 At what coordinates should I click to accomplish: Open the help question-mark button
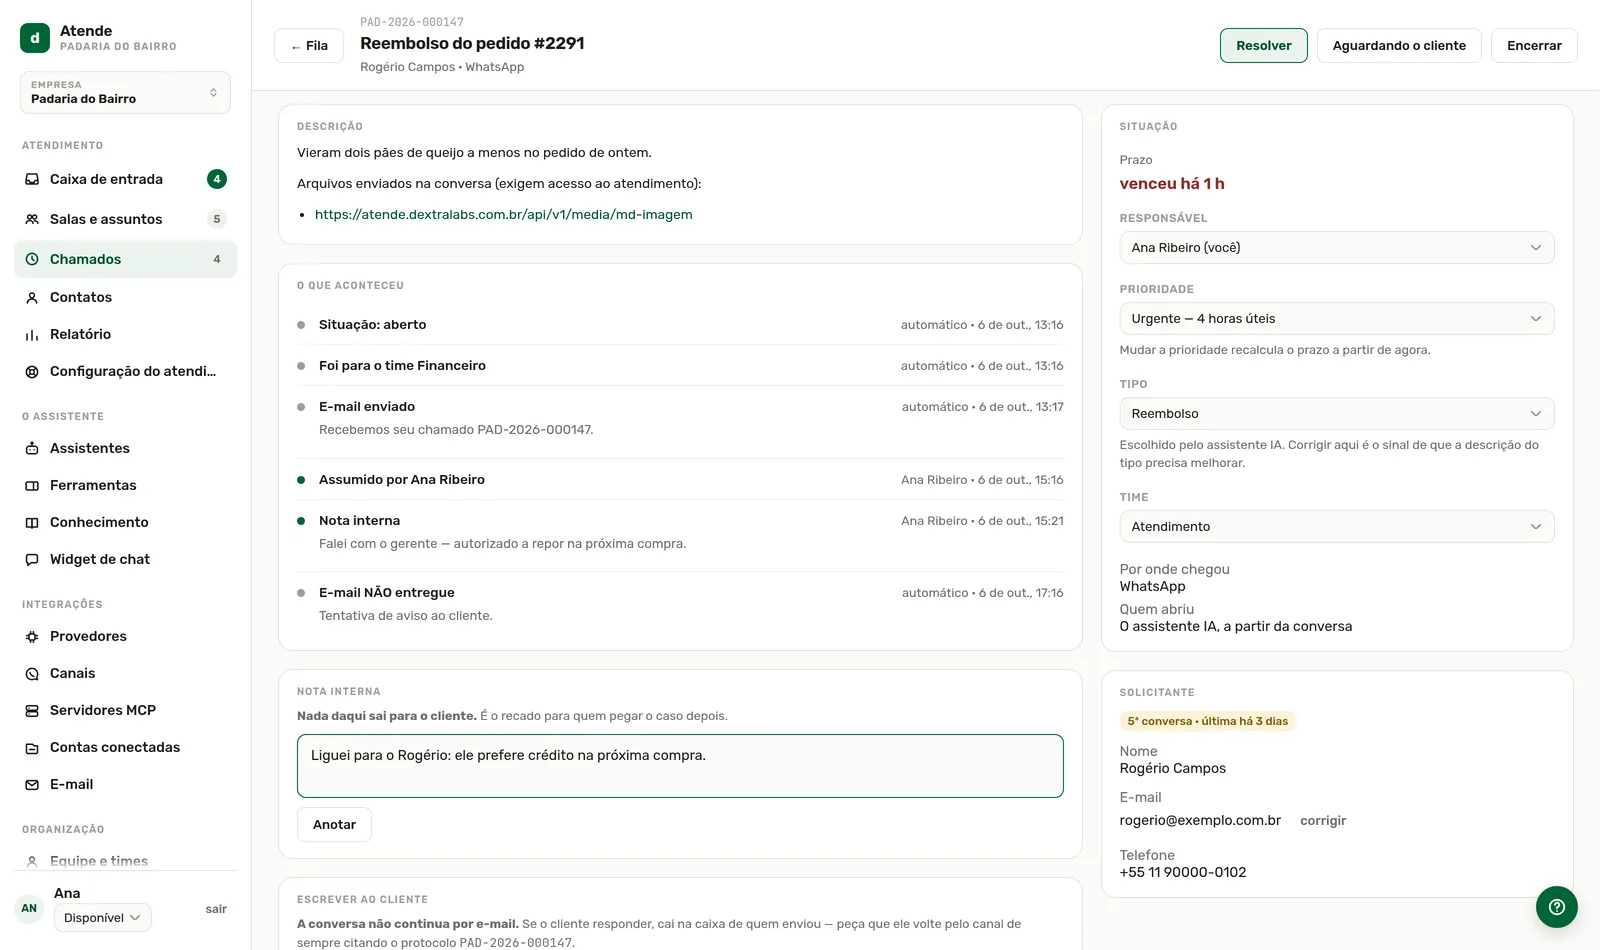(1557, 907)
